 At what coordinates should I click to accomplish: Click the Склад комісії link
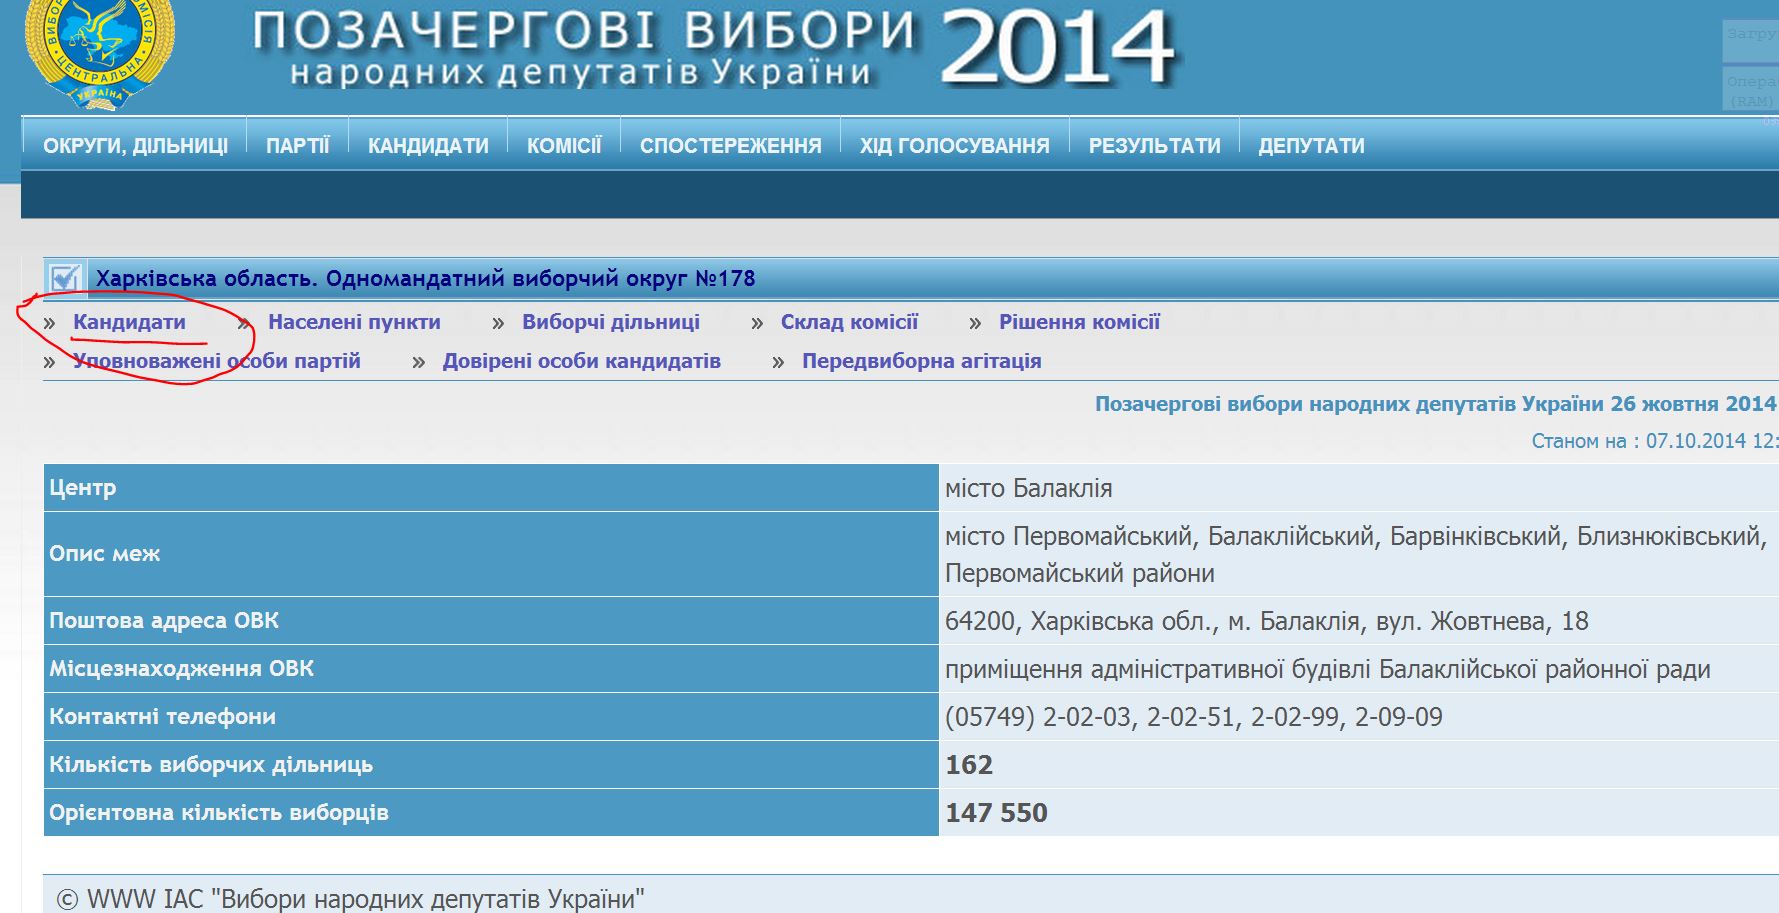pos(849,322)
